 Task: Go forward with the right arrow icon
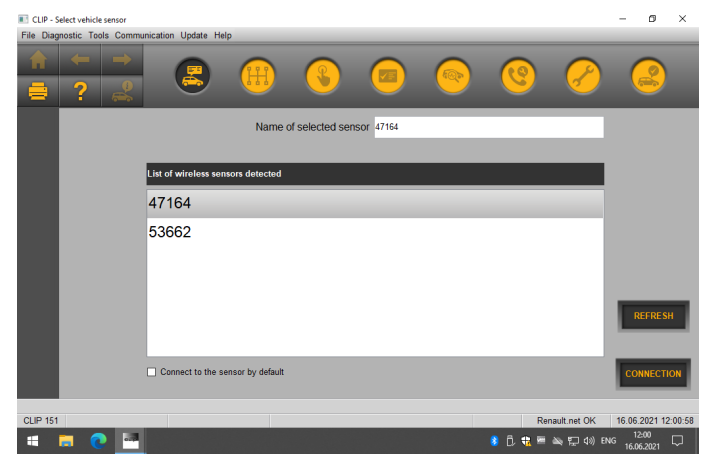click(122, 60)
